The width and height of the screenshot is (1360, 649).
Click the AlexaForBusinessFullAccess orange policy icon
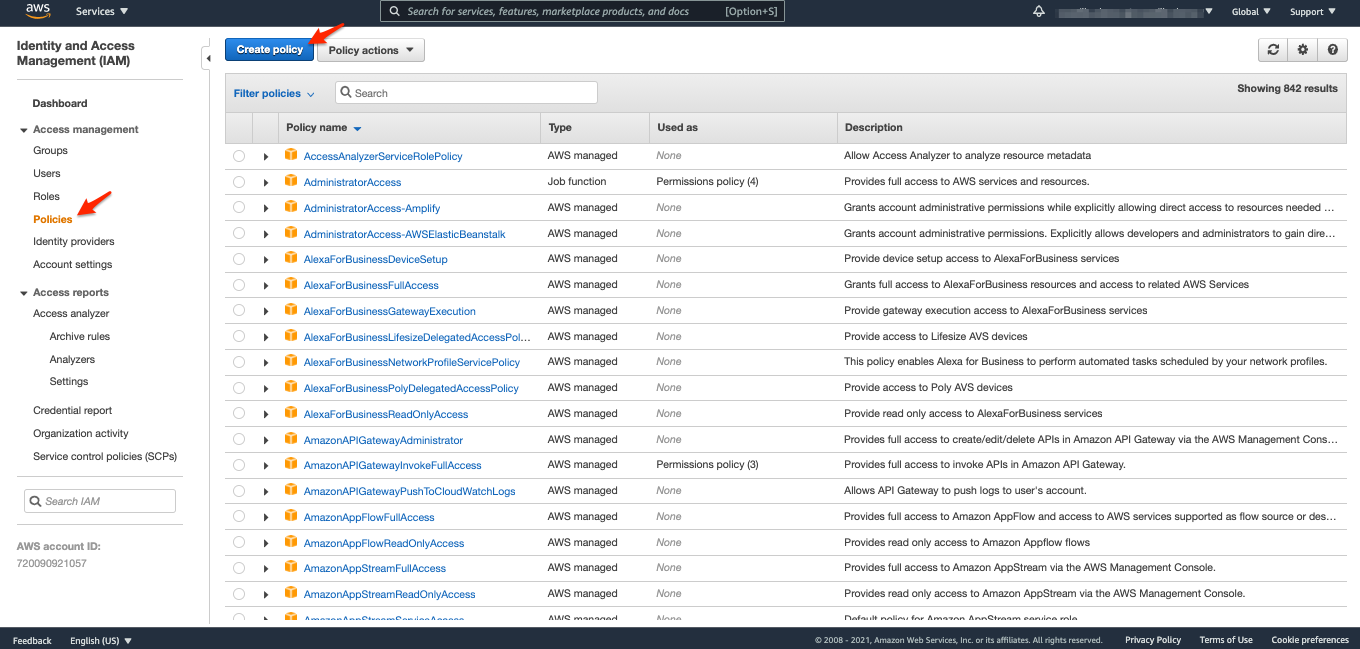pos(291,284)
